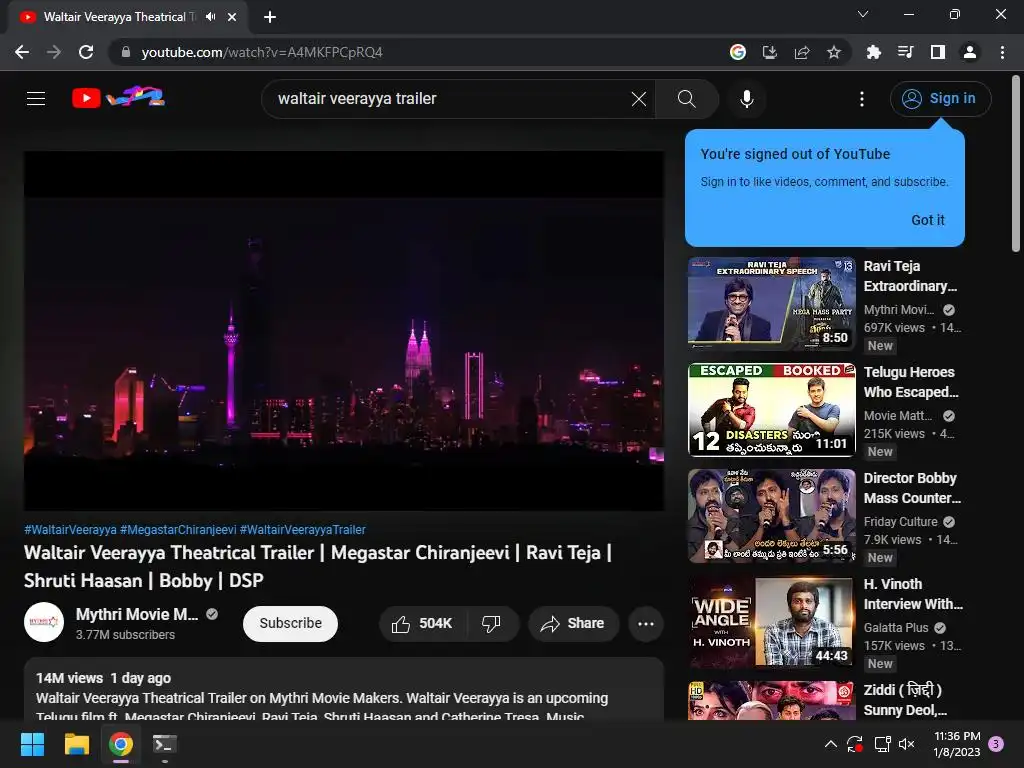Image resolution: width=1024 pixels, height=768 pixels.
Task: Open a new tab with plus button
Action: click(270, 17)
